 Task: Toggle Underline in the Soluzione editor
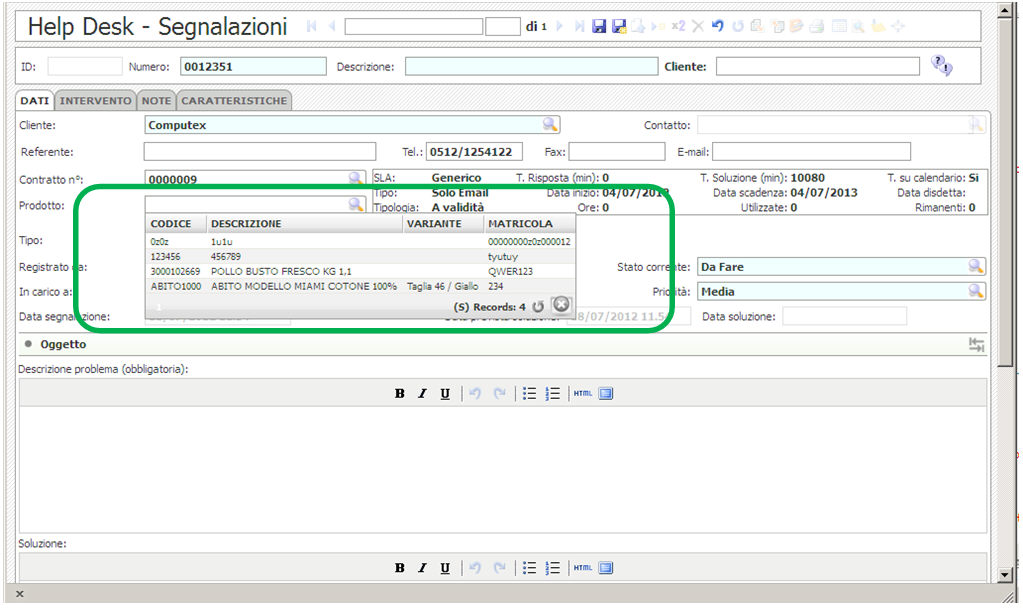pos(445,568)
